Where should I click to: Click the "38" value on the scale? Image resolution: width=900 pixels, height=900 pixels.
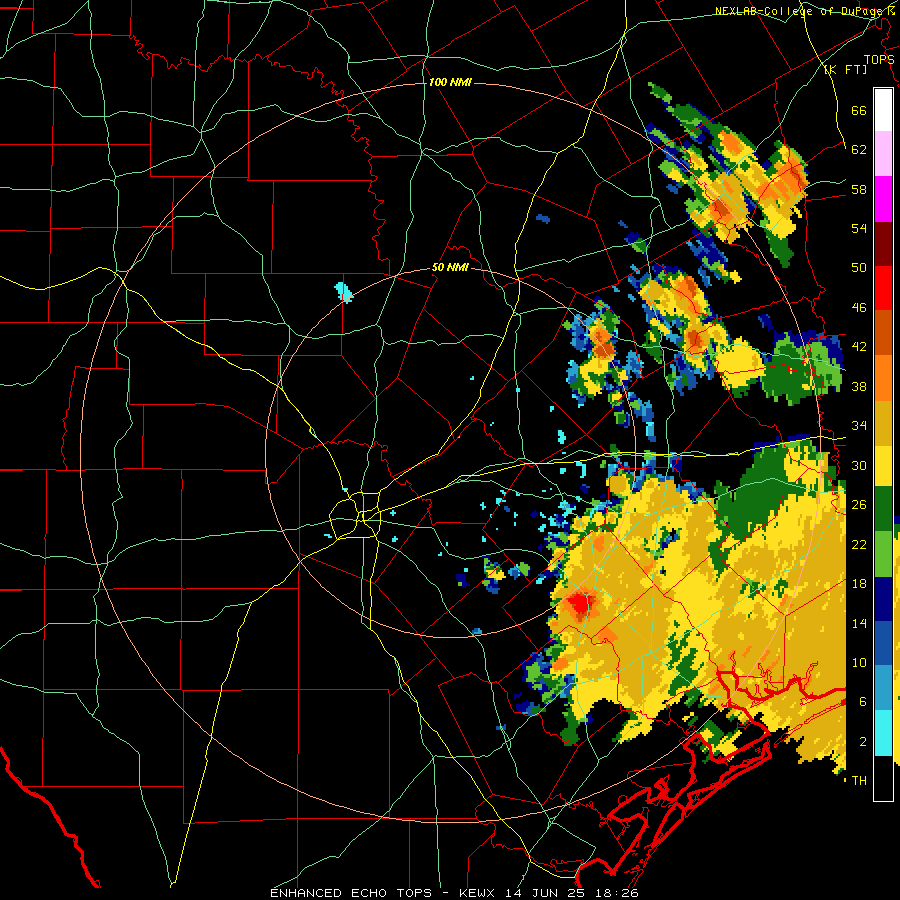(859, 387)
